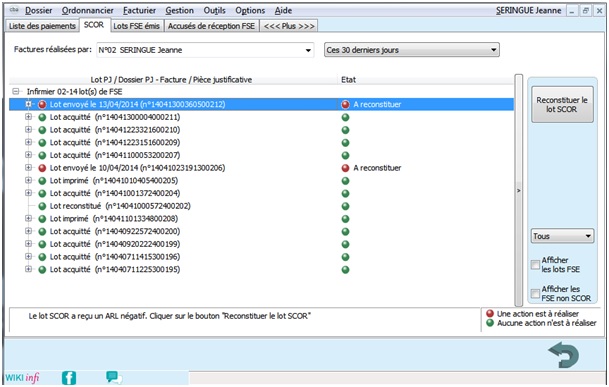
Task: Open the Facebook icon link
Action: 69,377
